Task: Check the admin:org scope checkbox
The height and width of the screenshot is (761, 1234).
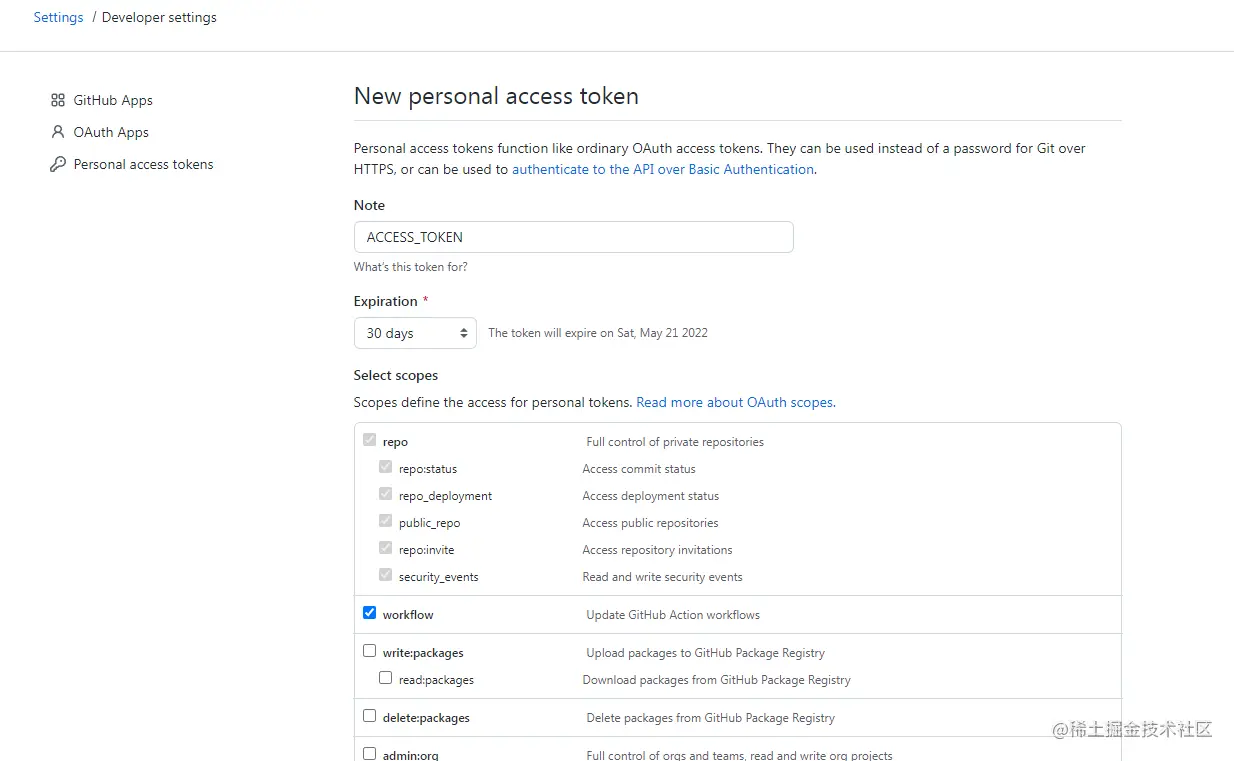Action: pyautogui.click(x=369, y=754)
